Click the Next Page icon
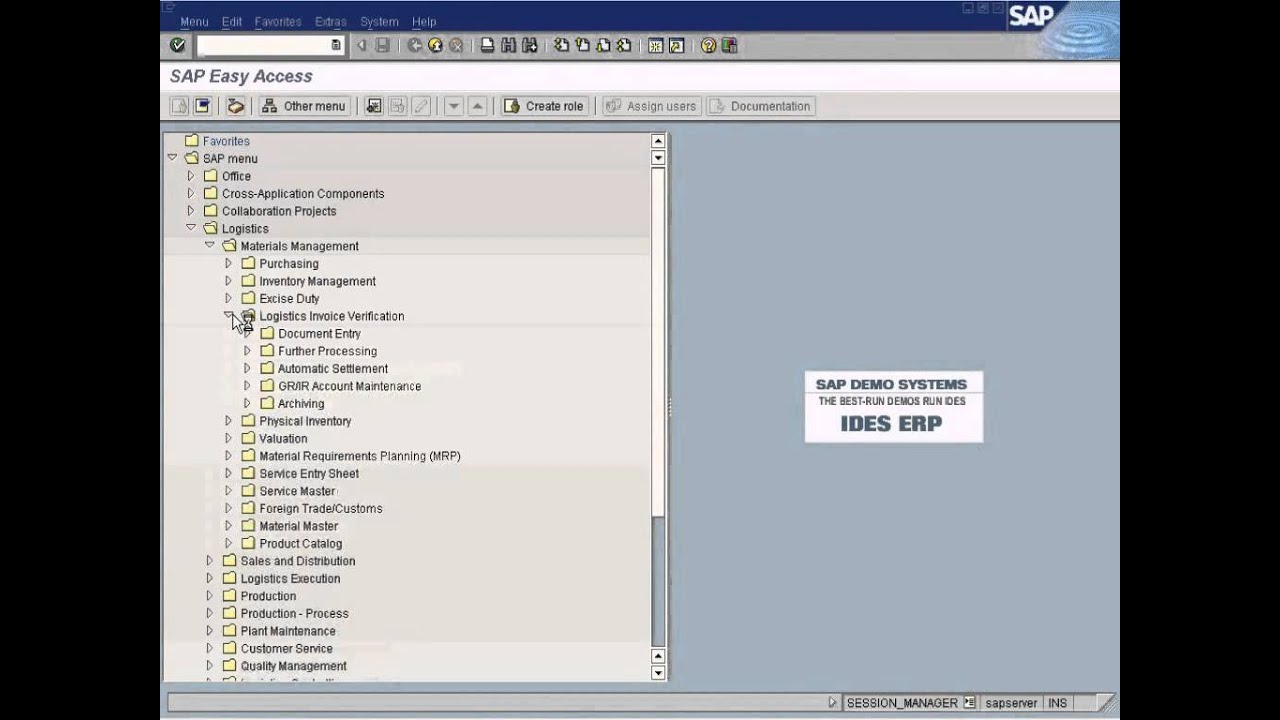Screen dimensions: 1280x720 point(603,45)
